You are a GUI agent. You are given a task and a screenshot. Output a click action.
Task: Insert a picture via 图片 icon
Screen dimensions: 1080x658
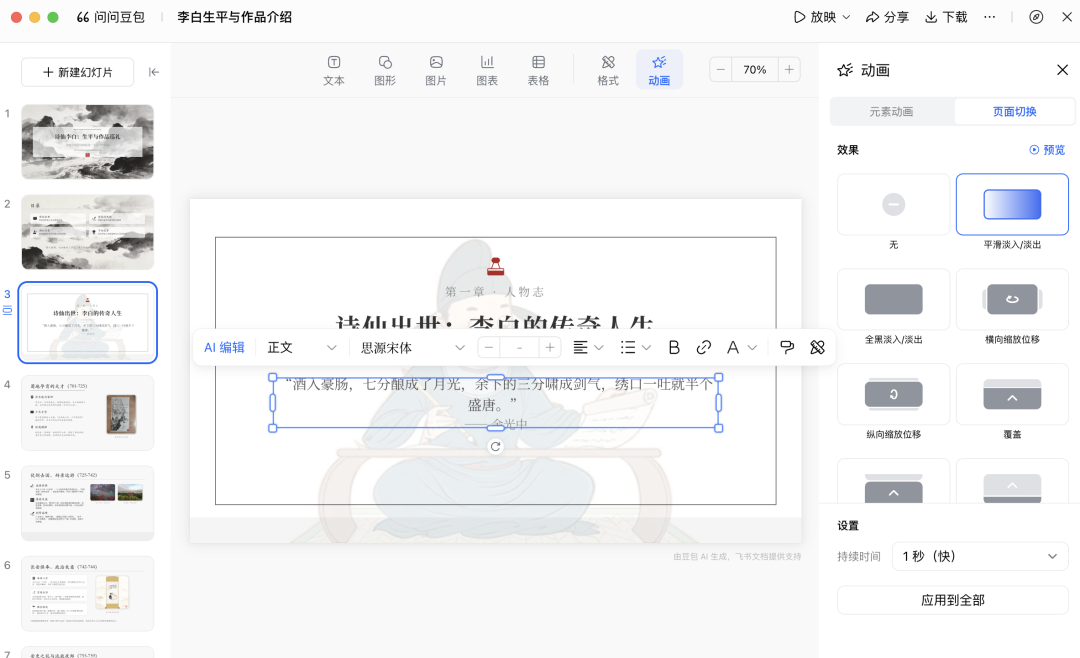click(x=436, y=70)
